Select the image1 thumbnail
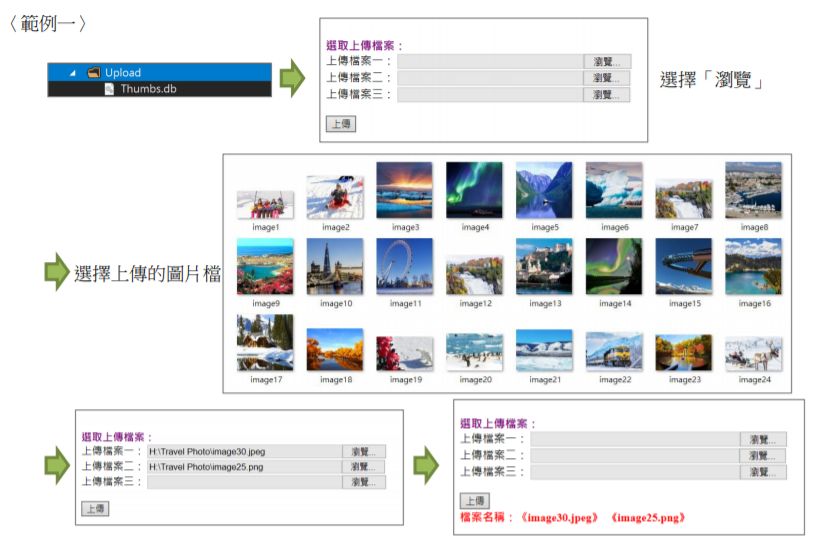 coord(265,204)
